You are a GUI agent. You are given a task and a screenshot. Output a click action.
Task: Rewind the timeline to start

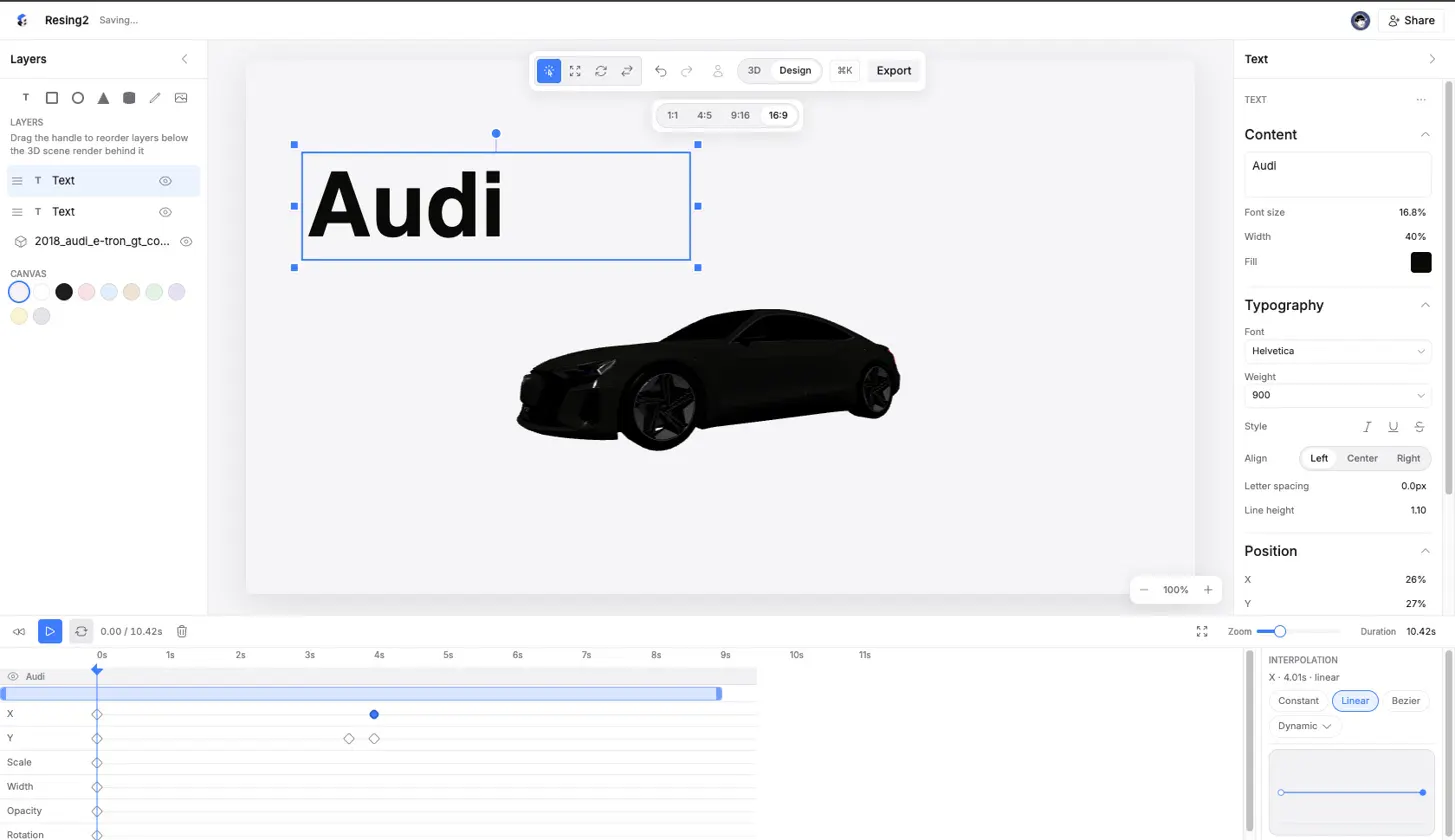(19, 632)
